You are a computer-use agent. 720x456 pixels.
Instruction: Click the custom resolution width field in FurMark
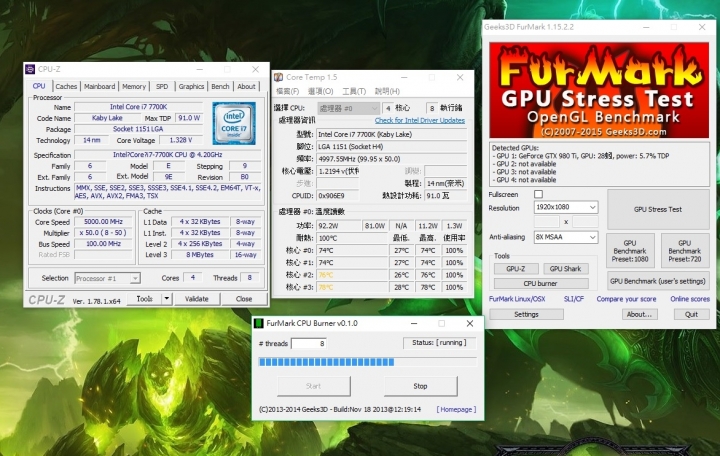click(546, 221)
